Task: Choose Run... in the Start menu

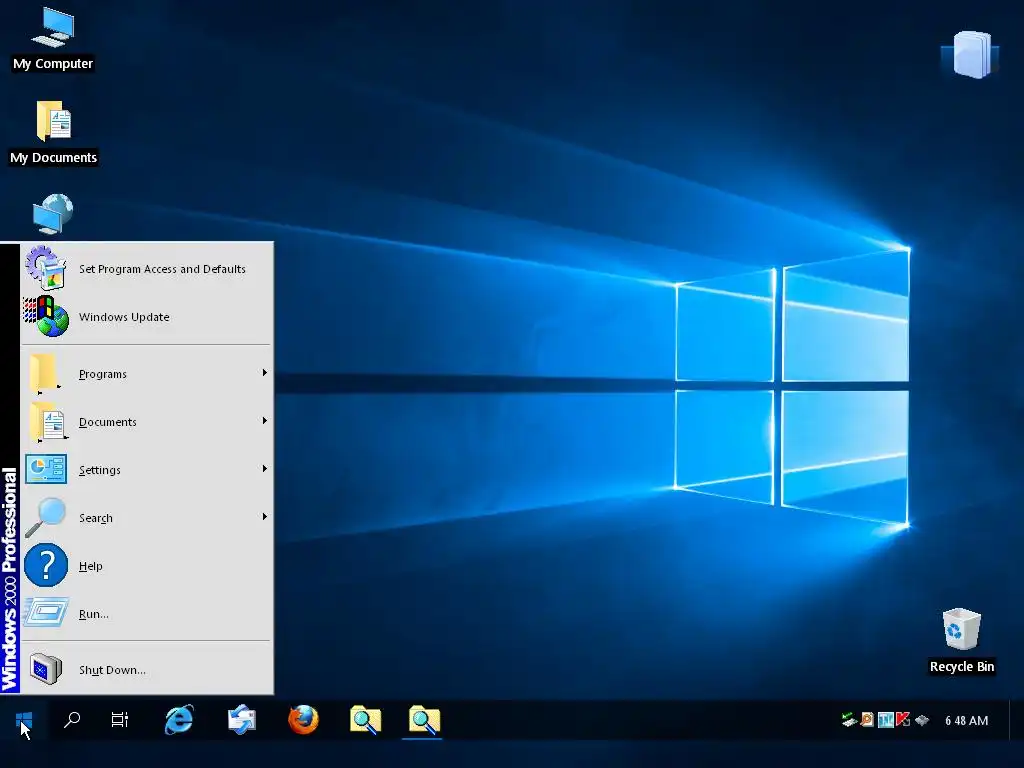Action: (148, 614)
